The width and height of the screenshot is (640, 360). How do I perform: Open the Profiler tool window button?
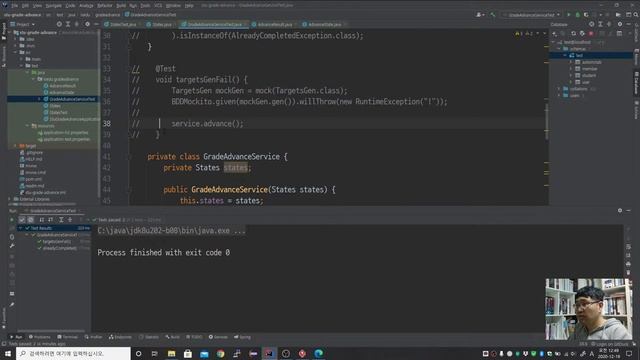pos(93,337)
